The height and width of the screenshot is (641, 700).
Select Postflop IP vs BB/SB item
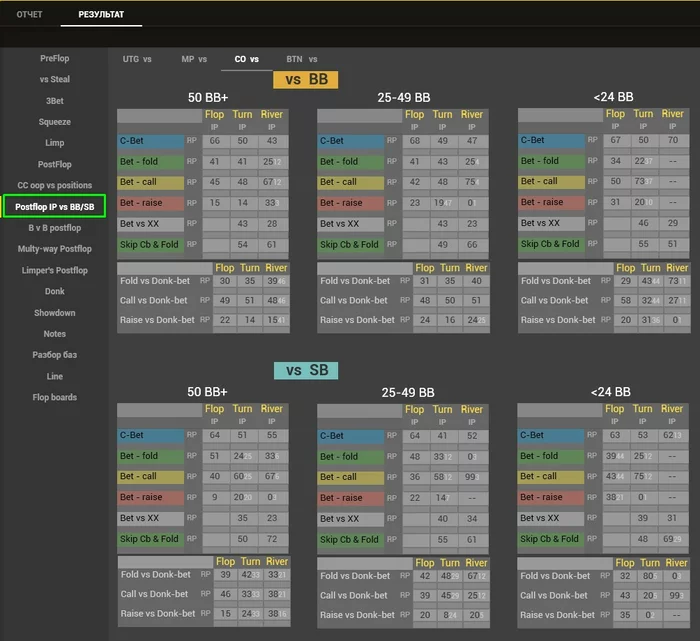coord(54,207)
